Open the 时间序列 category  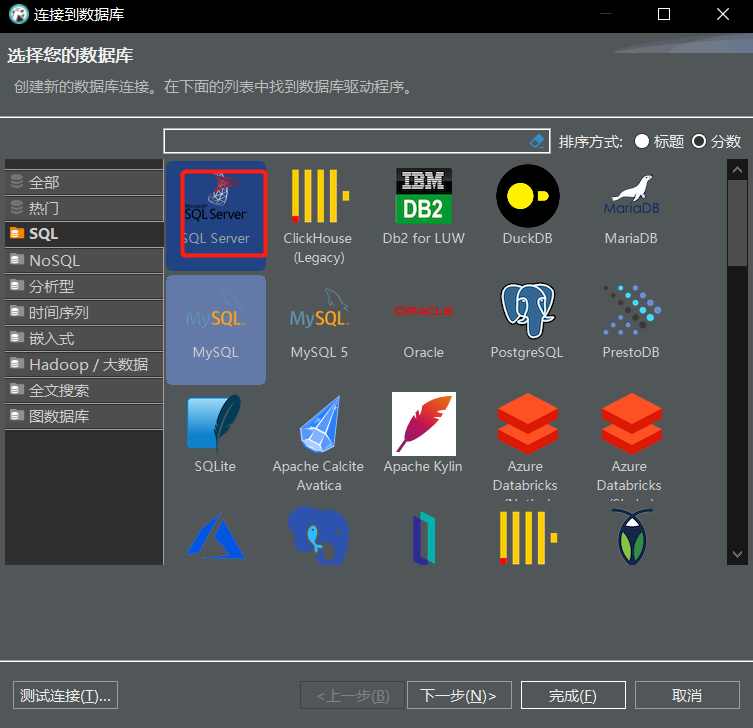point(84,313)
